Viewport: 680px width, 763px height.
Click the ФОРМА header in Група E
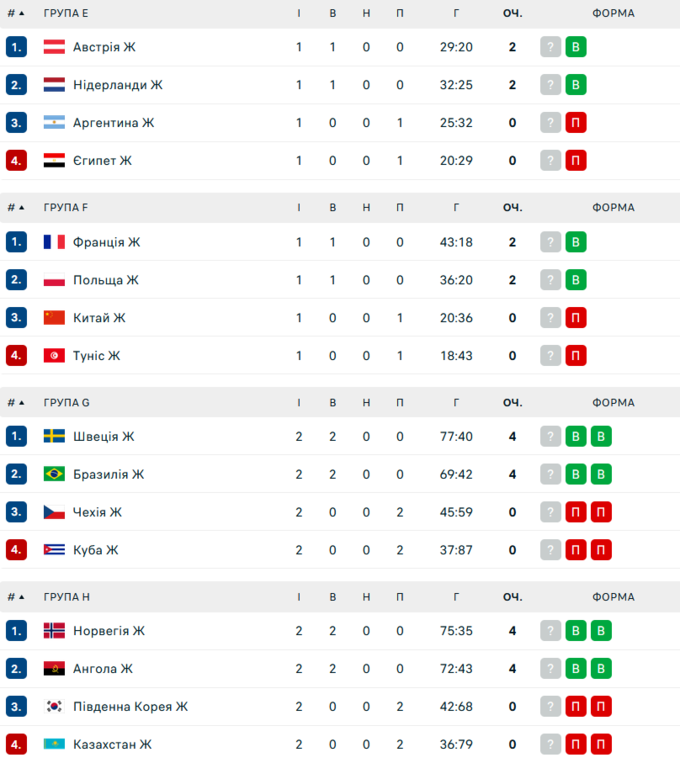612,14
